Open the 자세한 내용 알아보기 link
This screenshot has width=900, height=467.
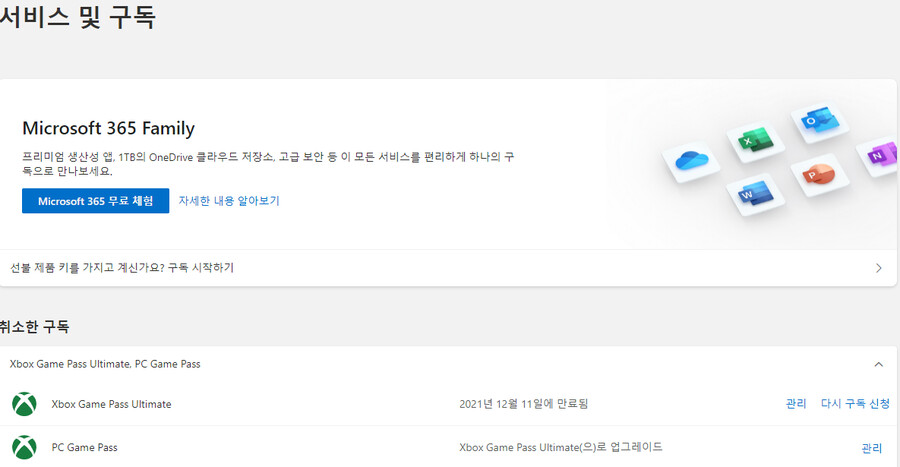pos(228,201)
